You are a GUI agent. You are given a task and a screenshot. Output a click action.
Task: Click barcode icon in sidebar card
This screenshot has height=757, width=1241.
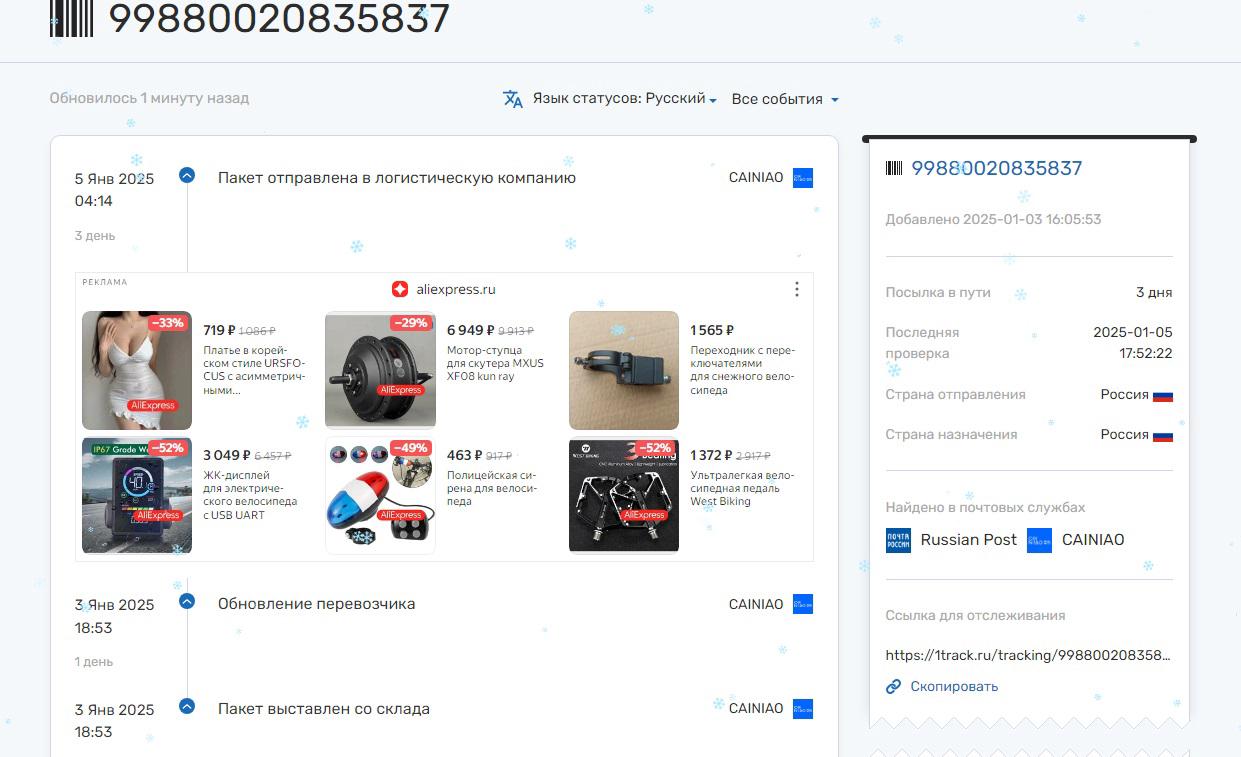coord(894,168)
